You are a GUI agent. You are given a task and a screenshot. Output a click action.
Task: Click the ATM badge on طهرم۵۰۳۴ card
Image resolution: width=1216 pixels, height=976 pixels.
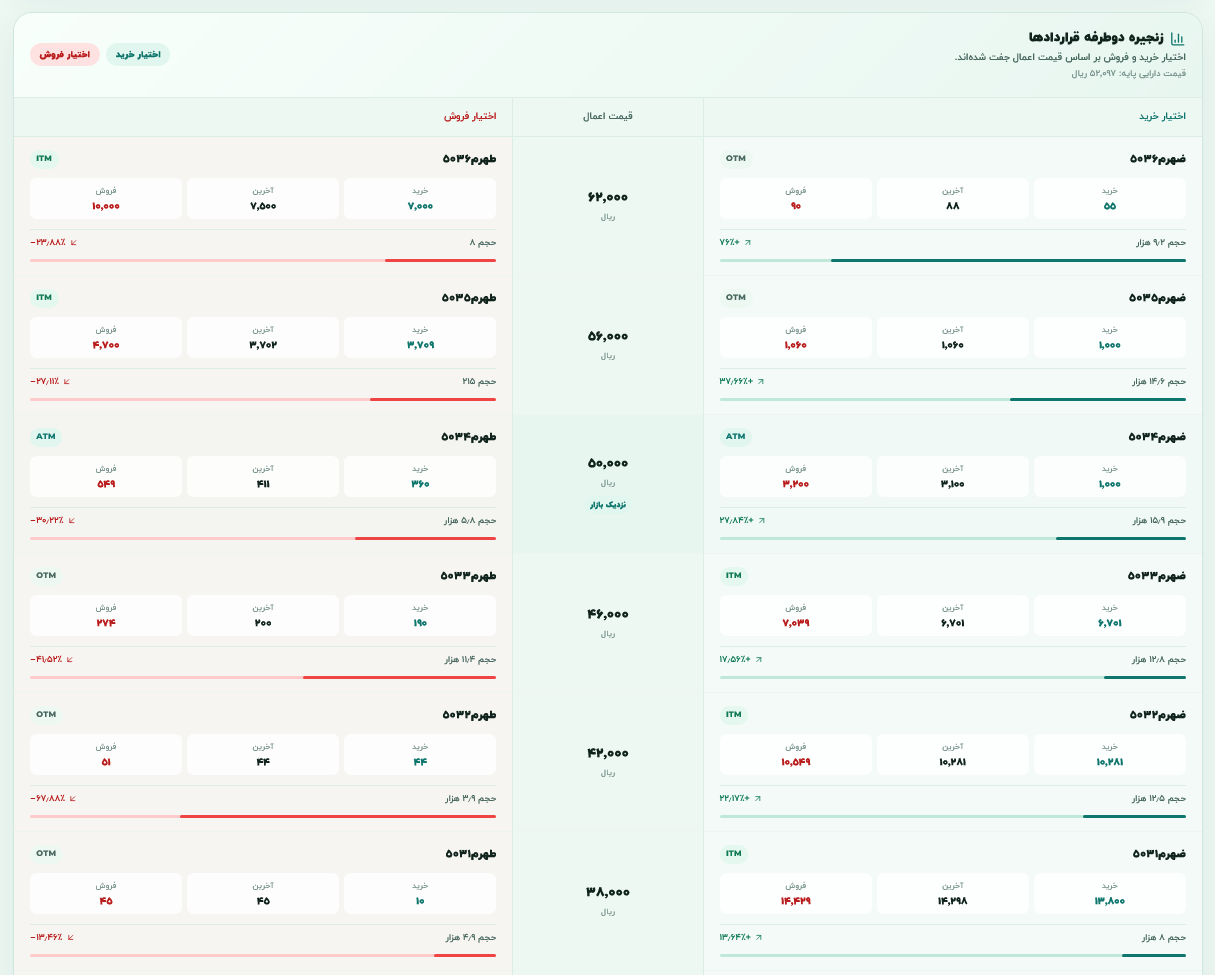(46, 436)
